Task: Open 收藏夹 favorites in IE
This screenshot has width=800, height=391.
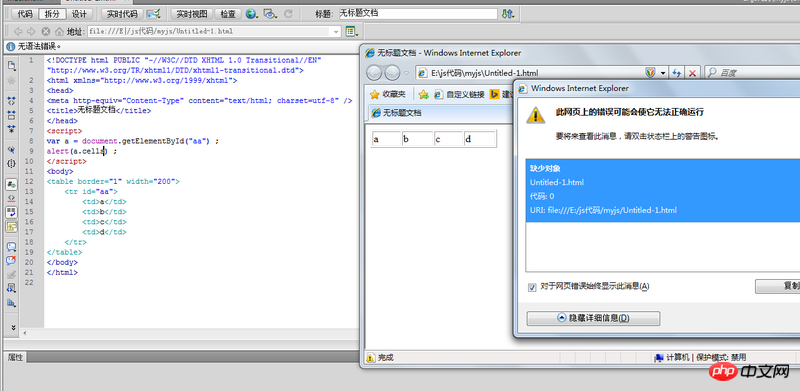Action: click(x=388, y=94)
